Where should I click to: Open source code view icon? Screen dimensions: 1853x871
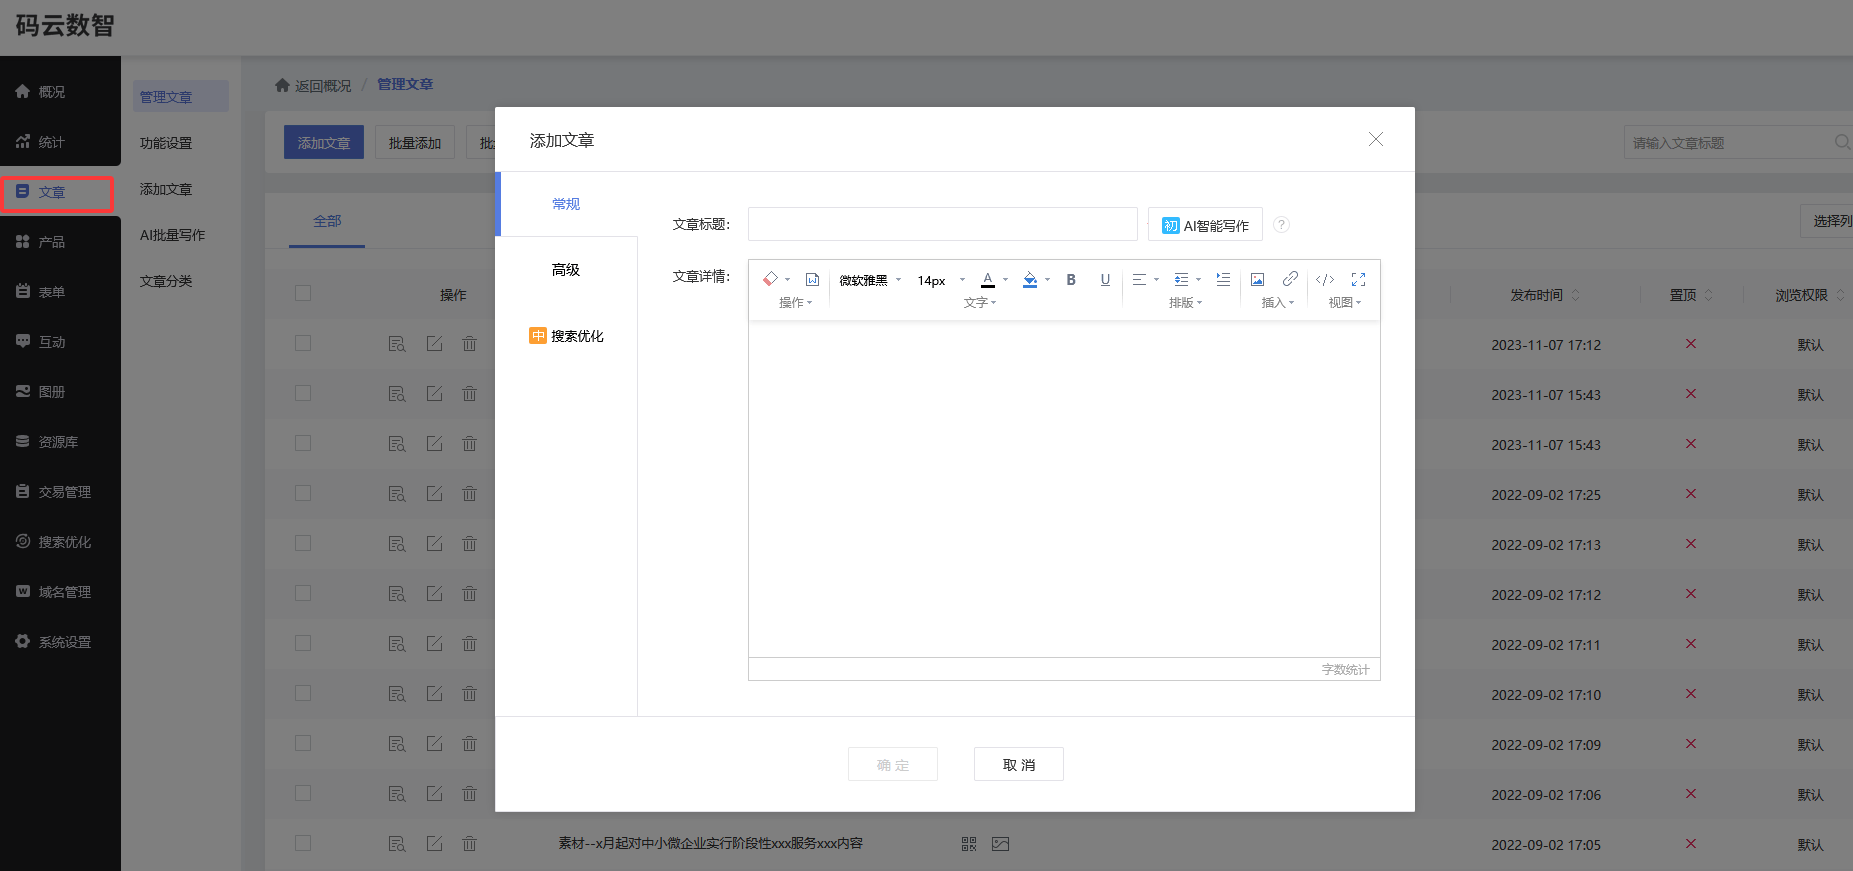tap(1324, 280)
